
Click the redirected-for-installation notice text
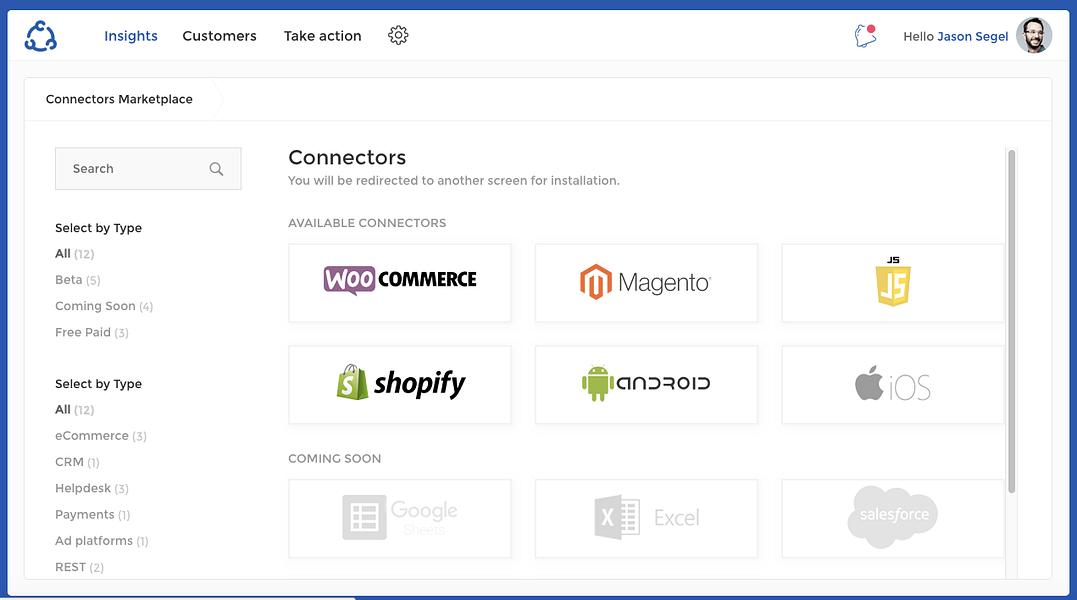tap(453, 181)
